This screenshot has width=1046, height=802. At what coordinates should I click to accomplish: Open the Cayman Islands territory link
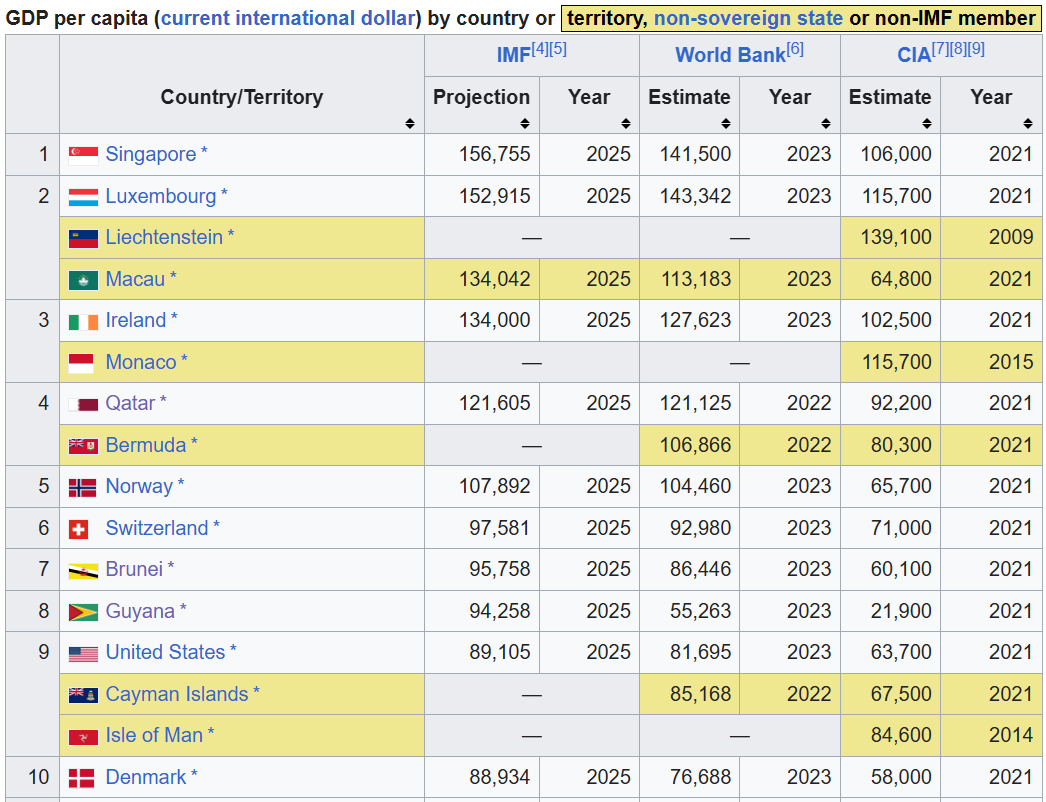(177, 695)
